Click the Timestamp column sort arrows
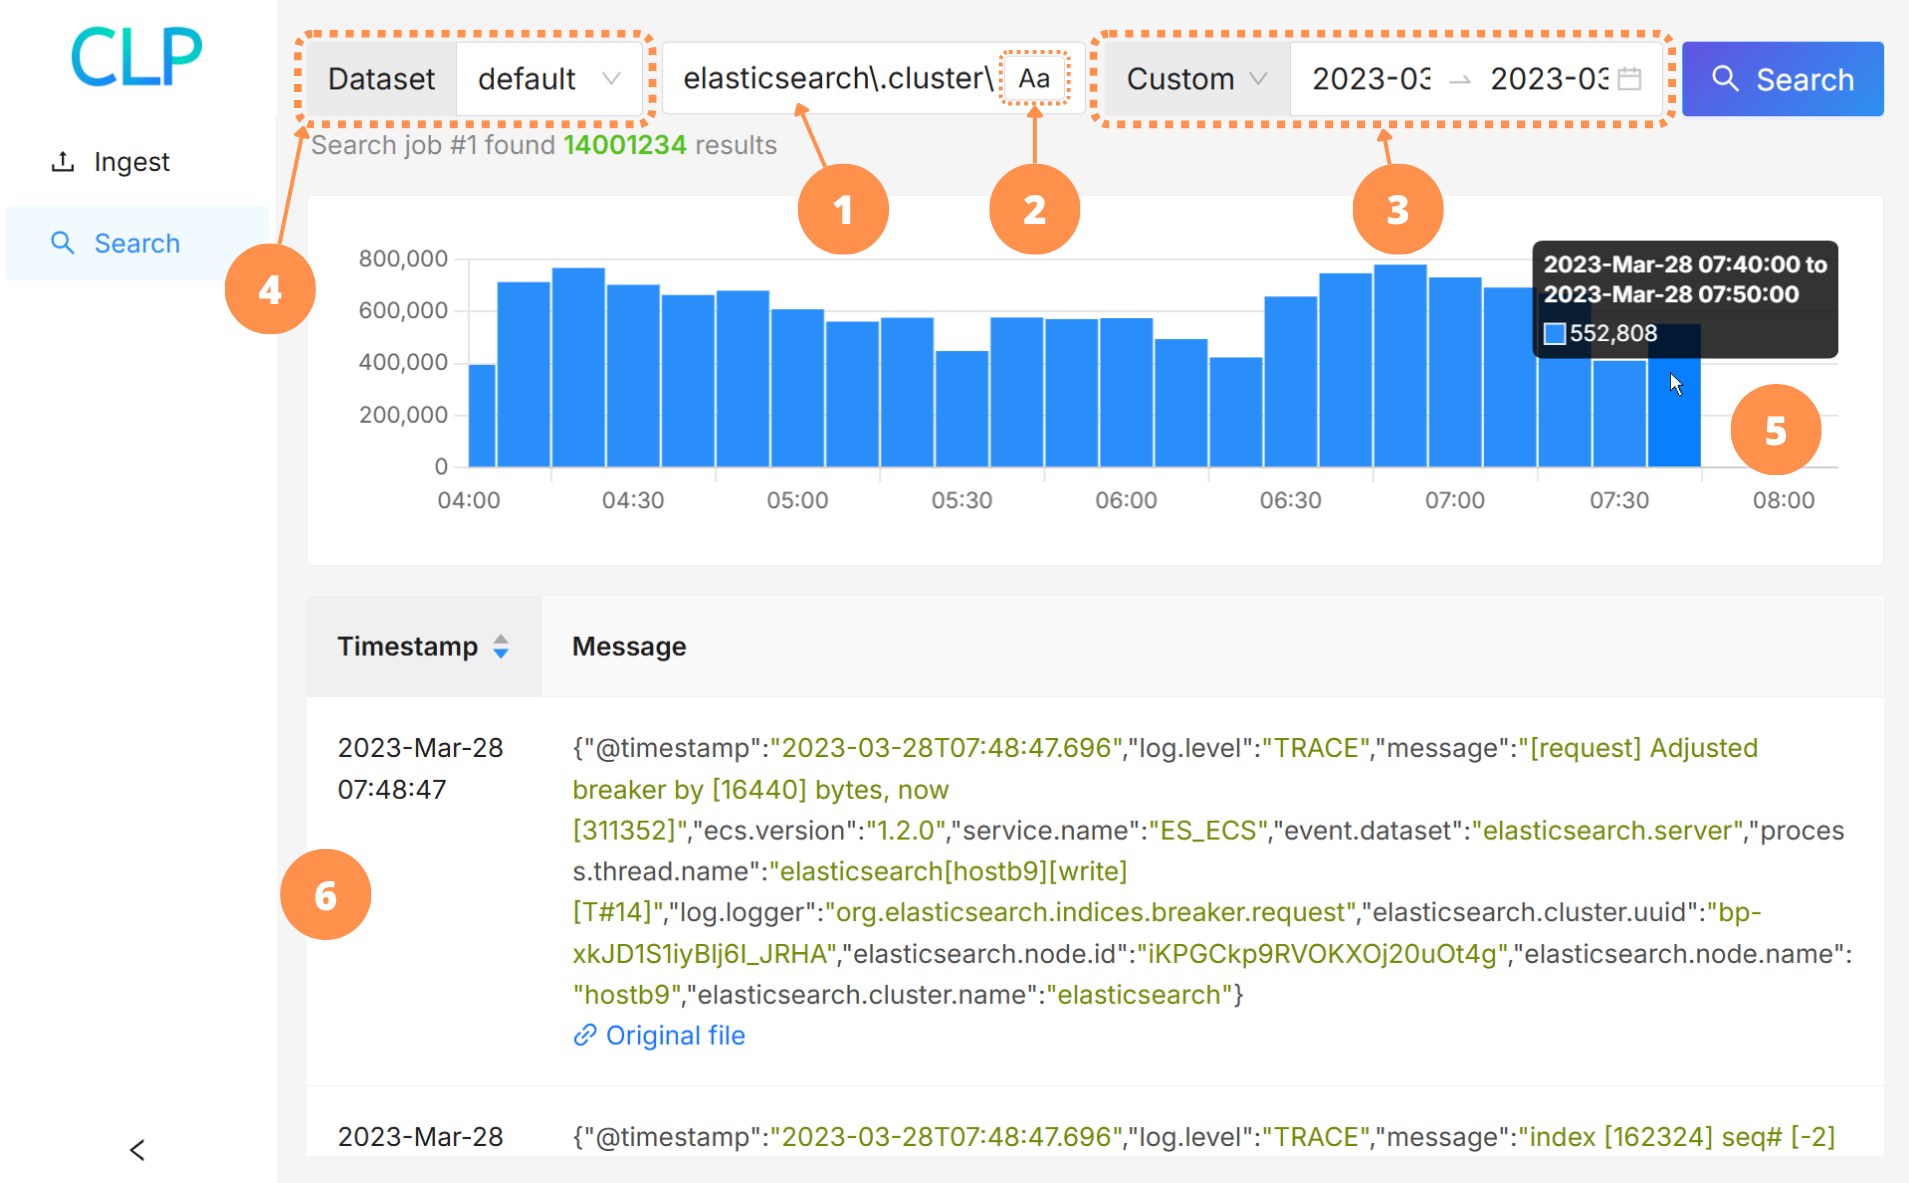1909x1183 pixels. [501, 646]
